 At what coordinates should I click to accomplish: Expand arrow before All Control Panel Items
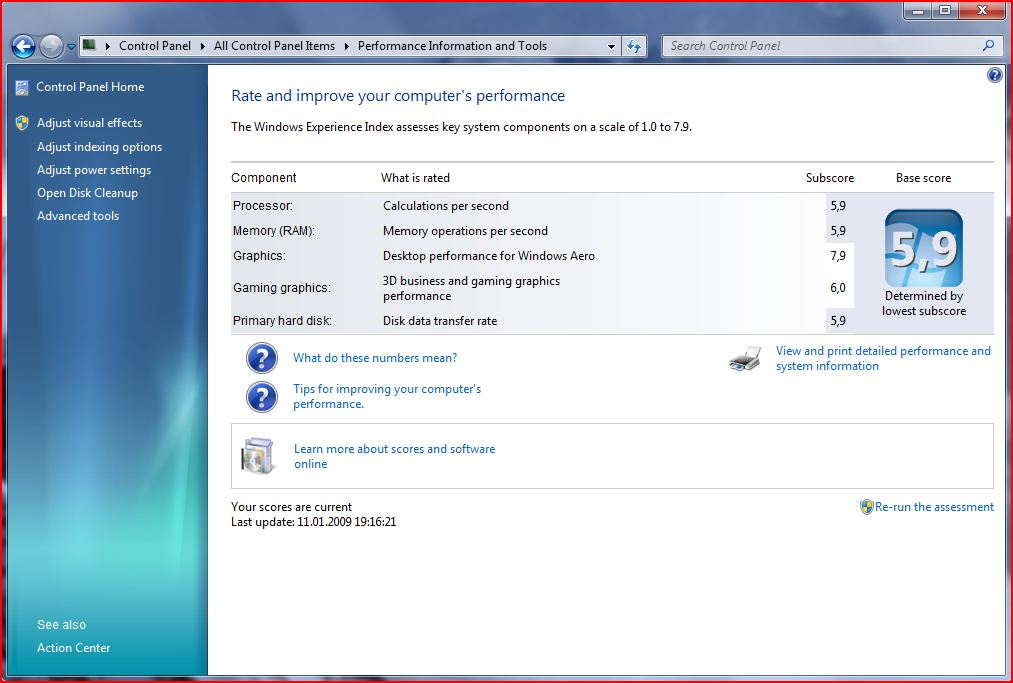coord(202,47)
